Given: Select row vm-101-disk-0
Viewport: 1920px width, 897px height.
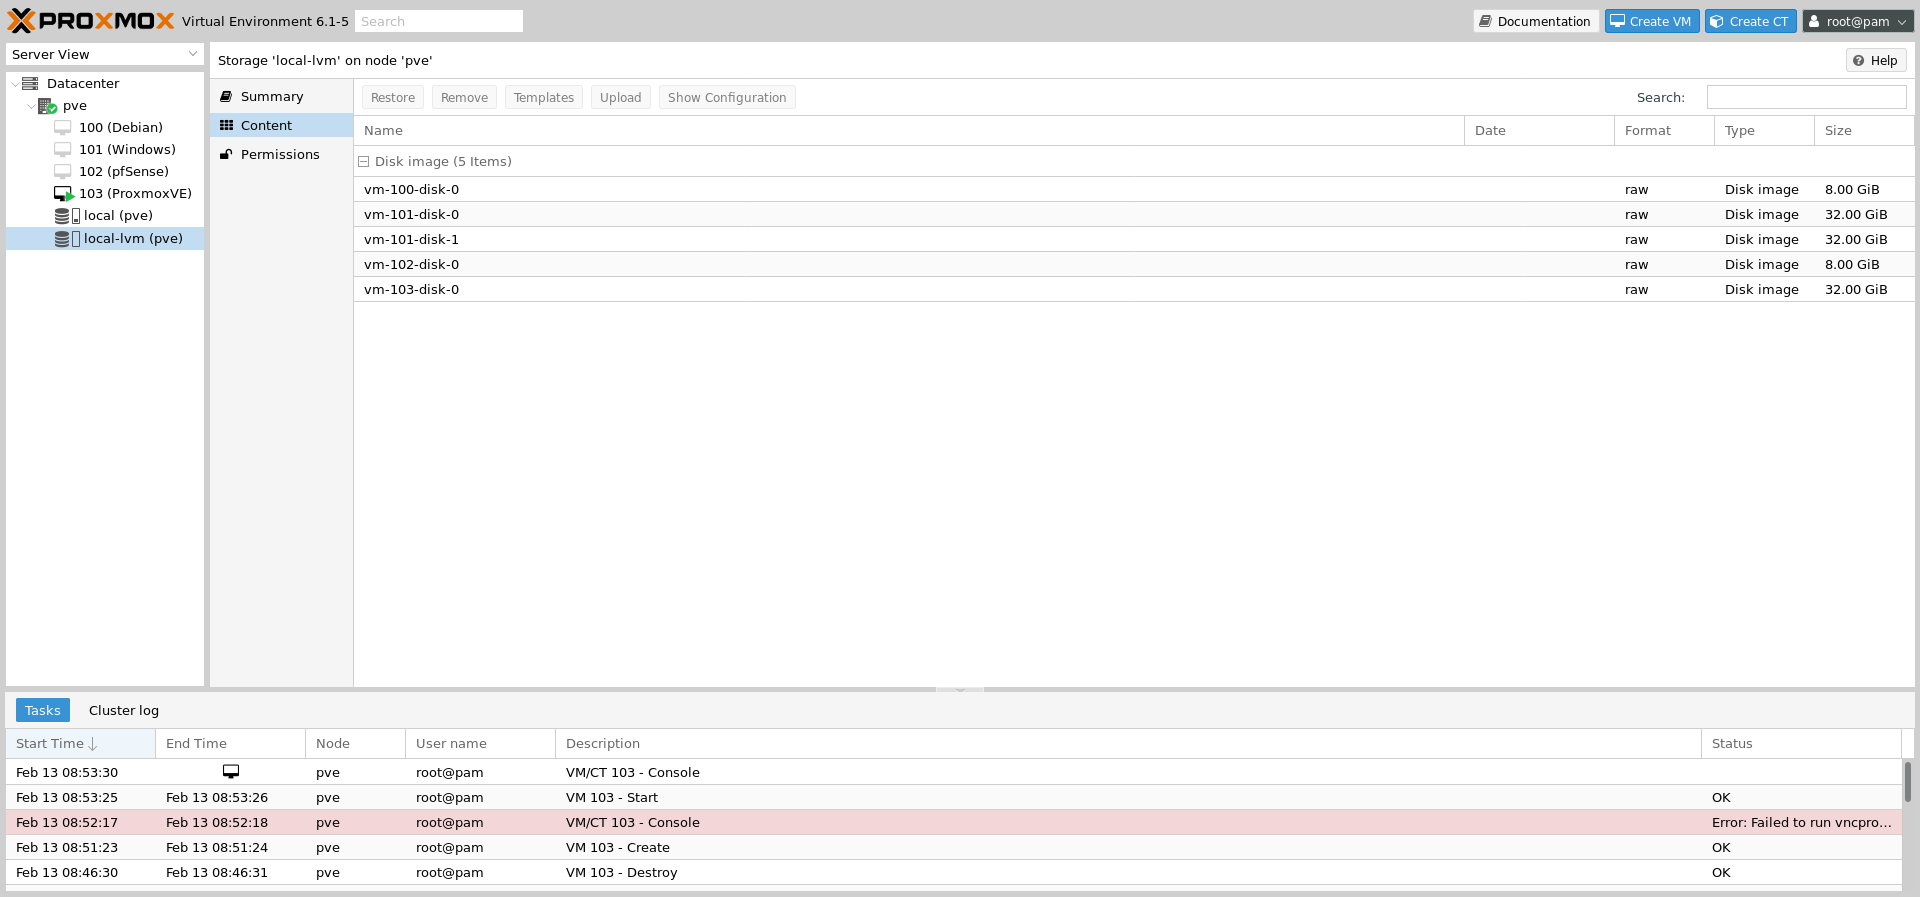Looking at the screenshot, I should click(x=1134, y=215).
